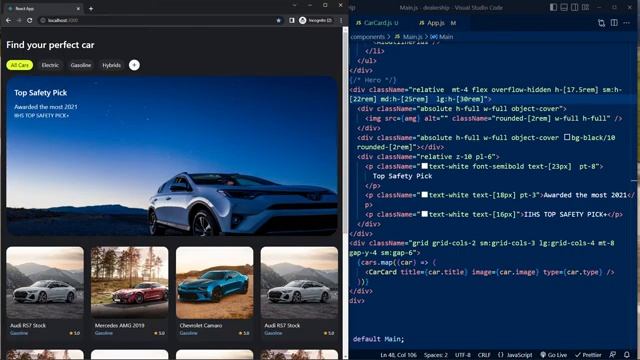This screenshot has height=360, width=640.
Task: Select the Hybrids filter
Action: pyautogui.click(x=111, y=65)
